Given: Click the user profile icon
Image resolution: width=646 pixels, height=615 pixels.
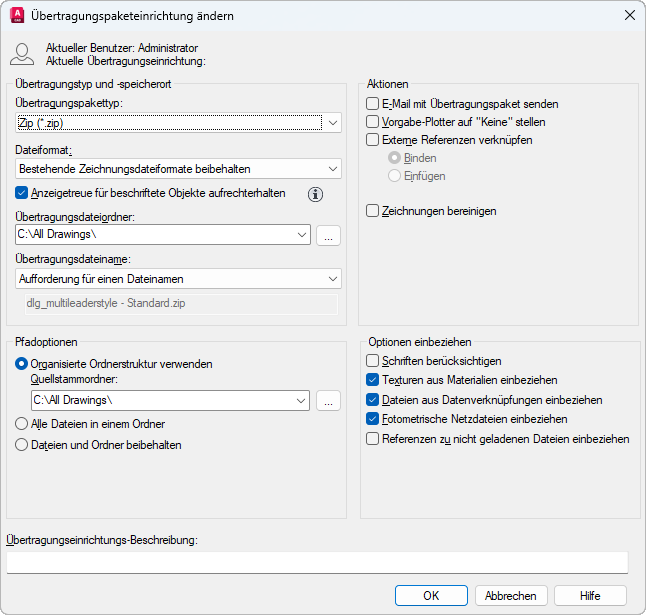Looking at the screenshot, I should click(22, 55).
